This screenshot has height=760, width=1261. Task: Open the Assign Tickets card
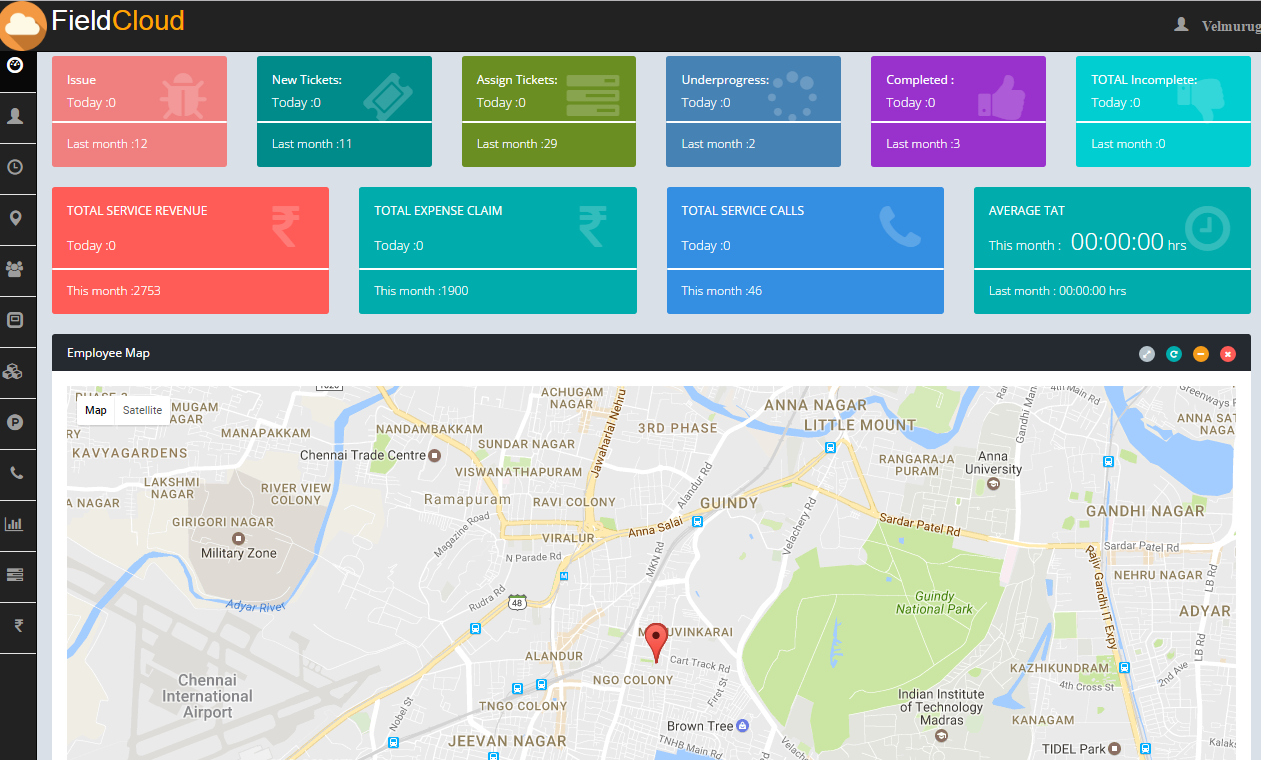(x=548, y=111)
